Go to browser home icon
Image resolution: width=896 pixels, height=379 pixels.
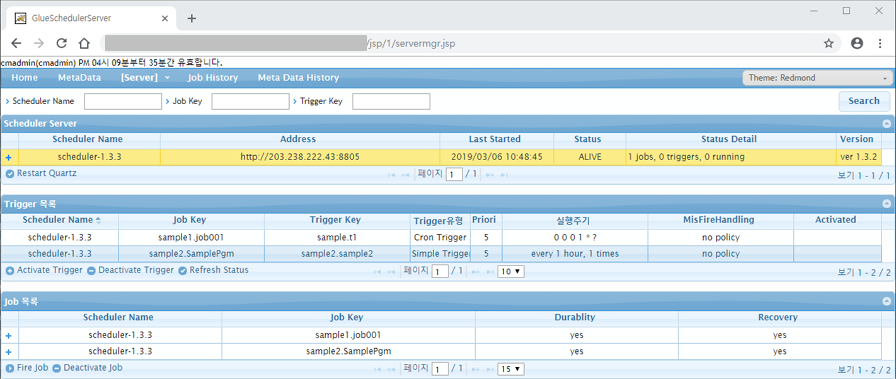tap(84, 43)
